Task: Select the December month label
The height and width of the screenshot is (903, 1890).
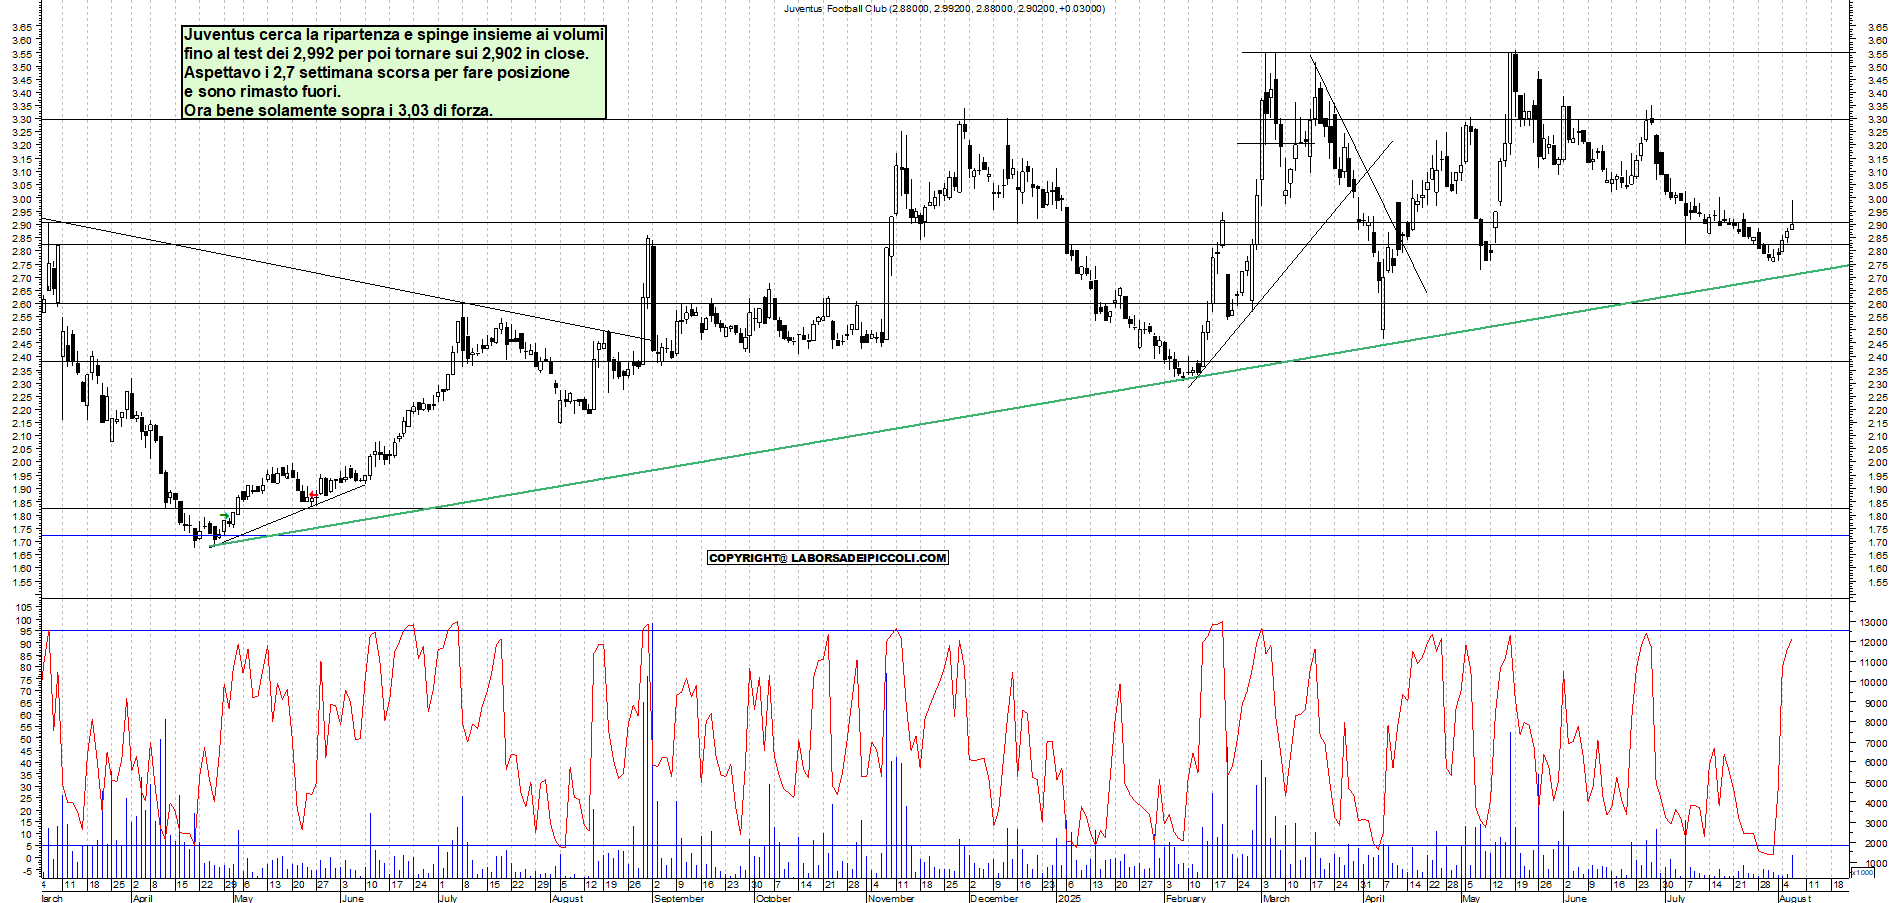Action: (994, 898)
